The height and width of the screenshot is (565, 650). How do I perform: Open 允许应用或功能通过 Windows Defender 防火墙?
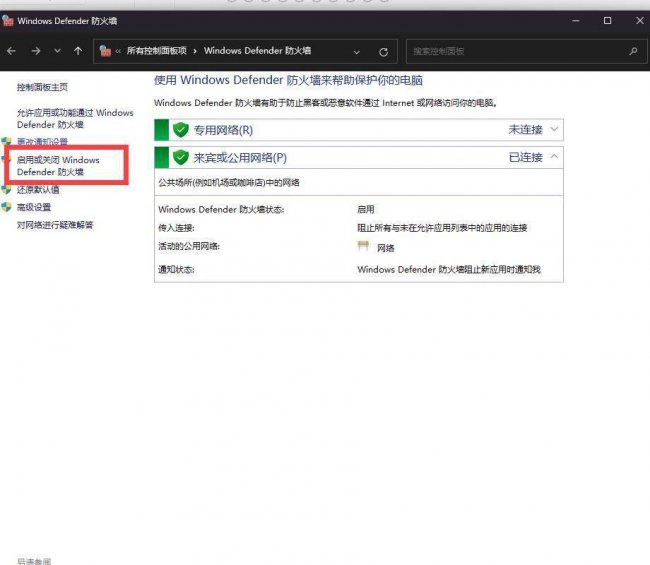75,119
